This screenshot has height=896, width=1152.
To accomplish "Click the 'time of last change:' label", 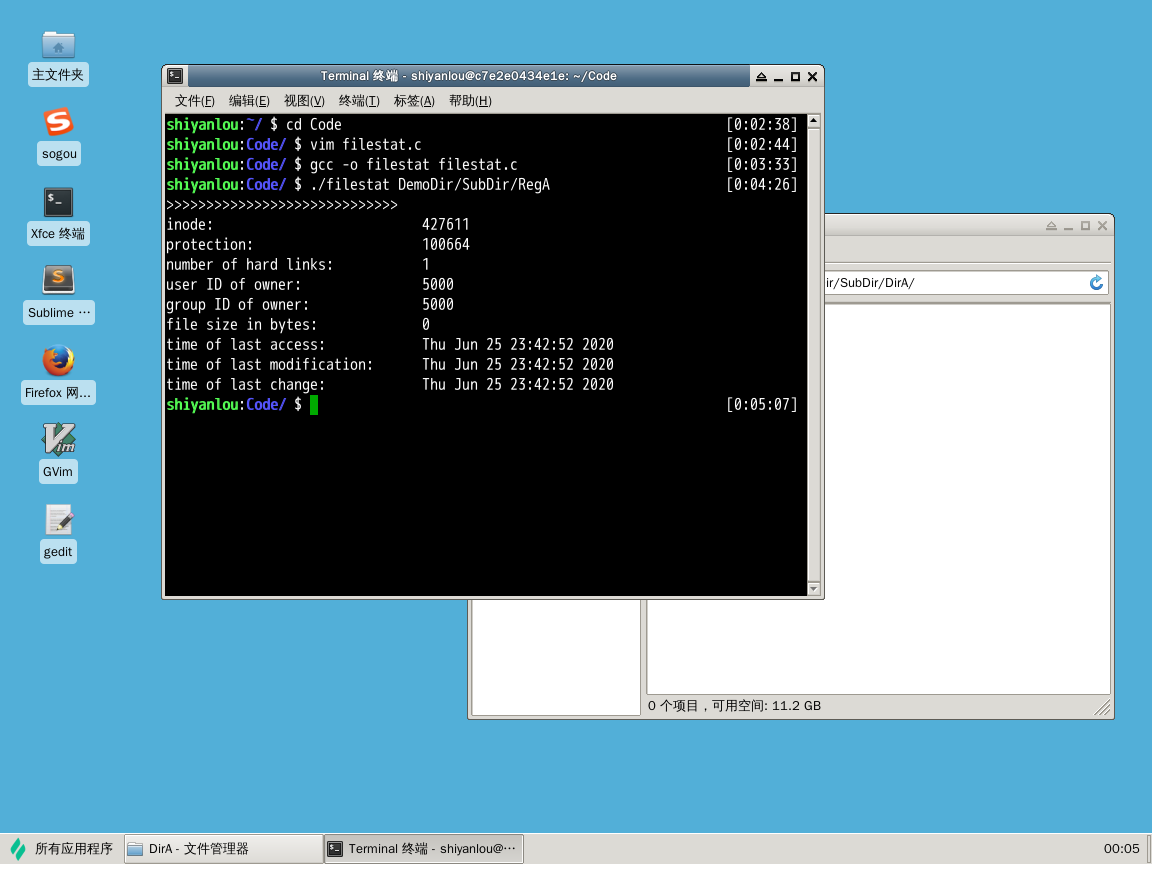I will click(x=245, y=385).
